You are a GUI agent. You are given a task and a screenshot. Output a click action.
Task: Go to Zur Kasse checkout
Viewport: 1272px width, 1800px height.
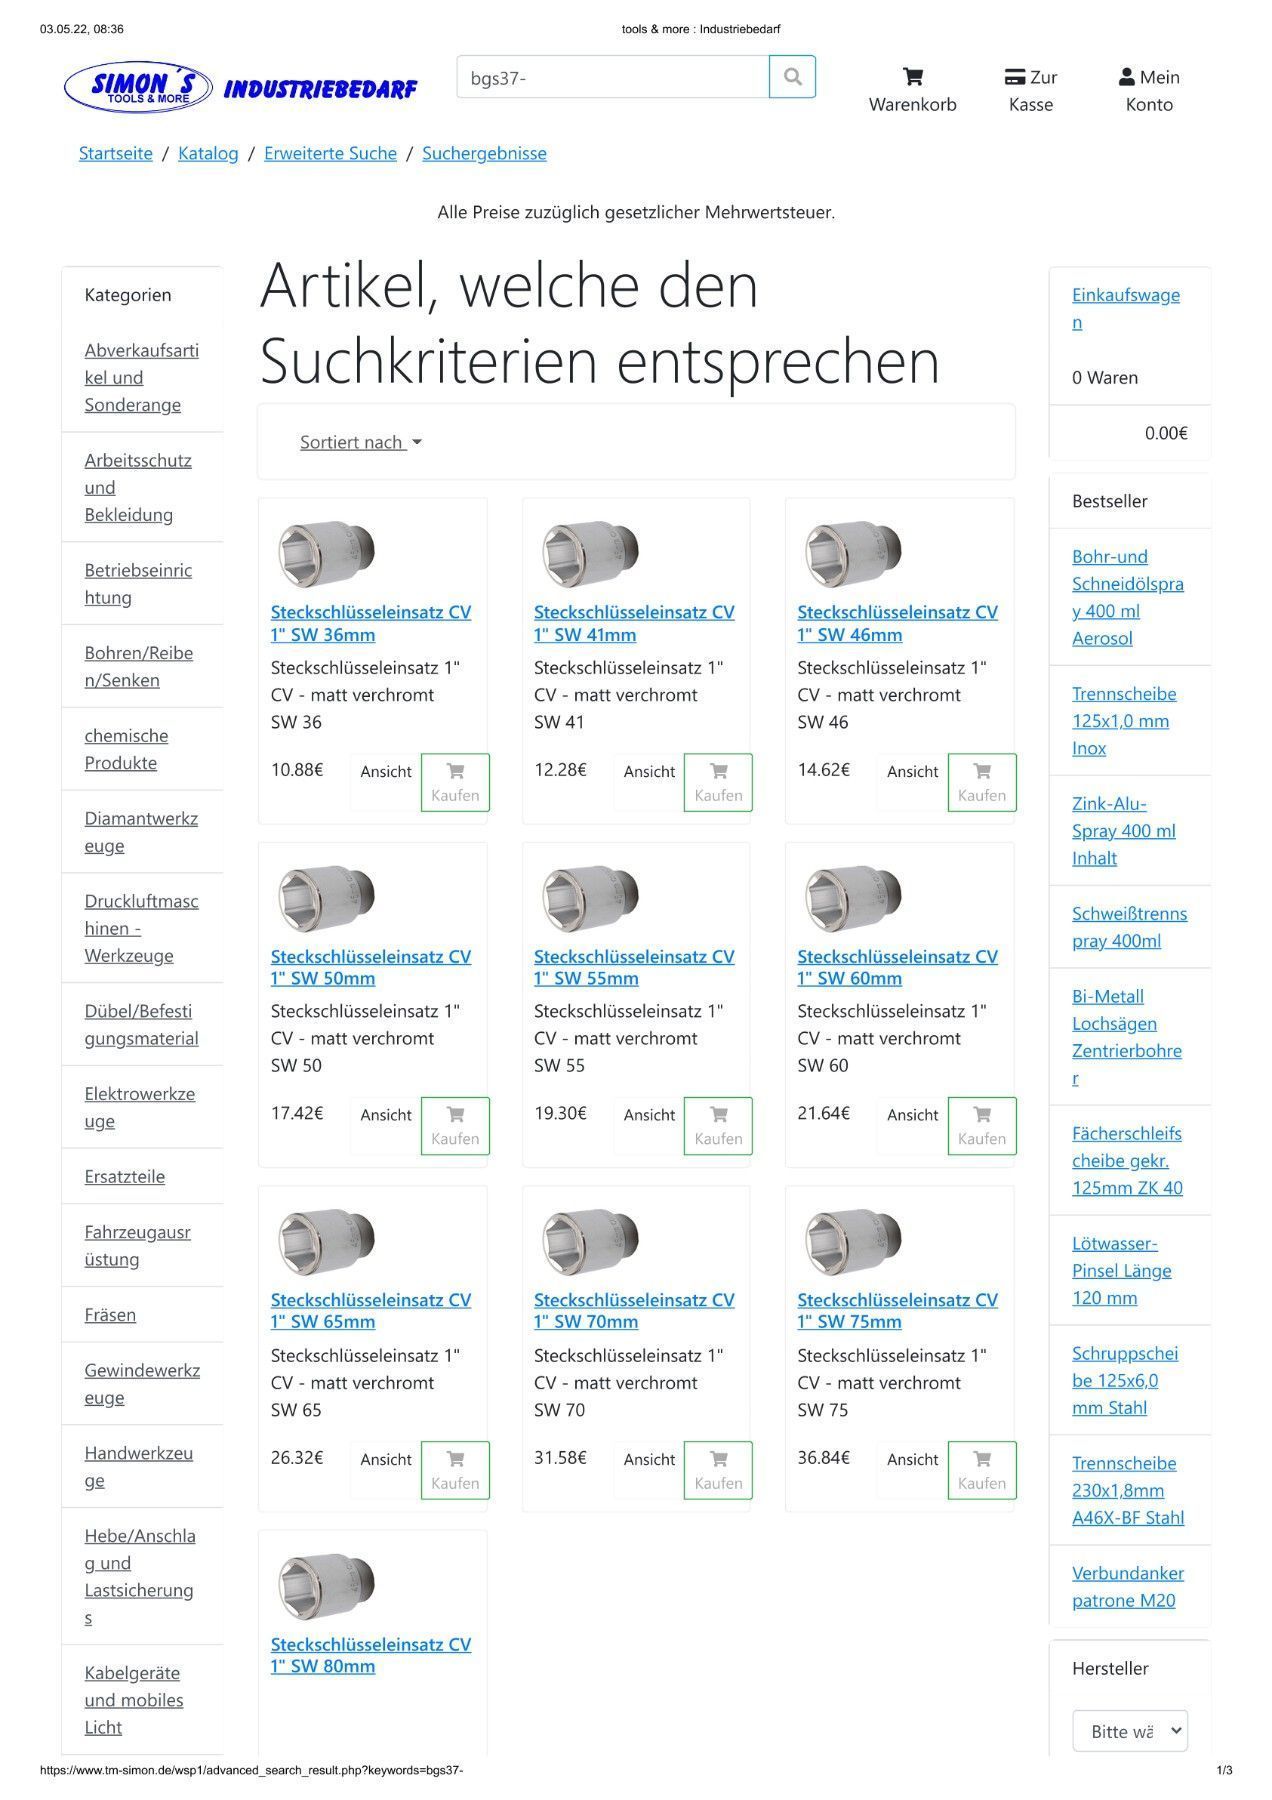coord(1030,90)
